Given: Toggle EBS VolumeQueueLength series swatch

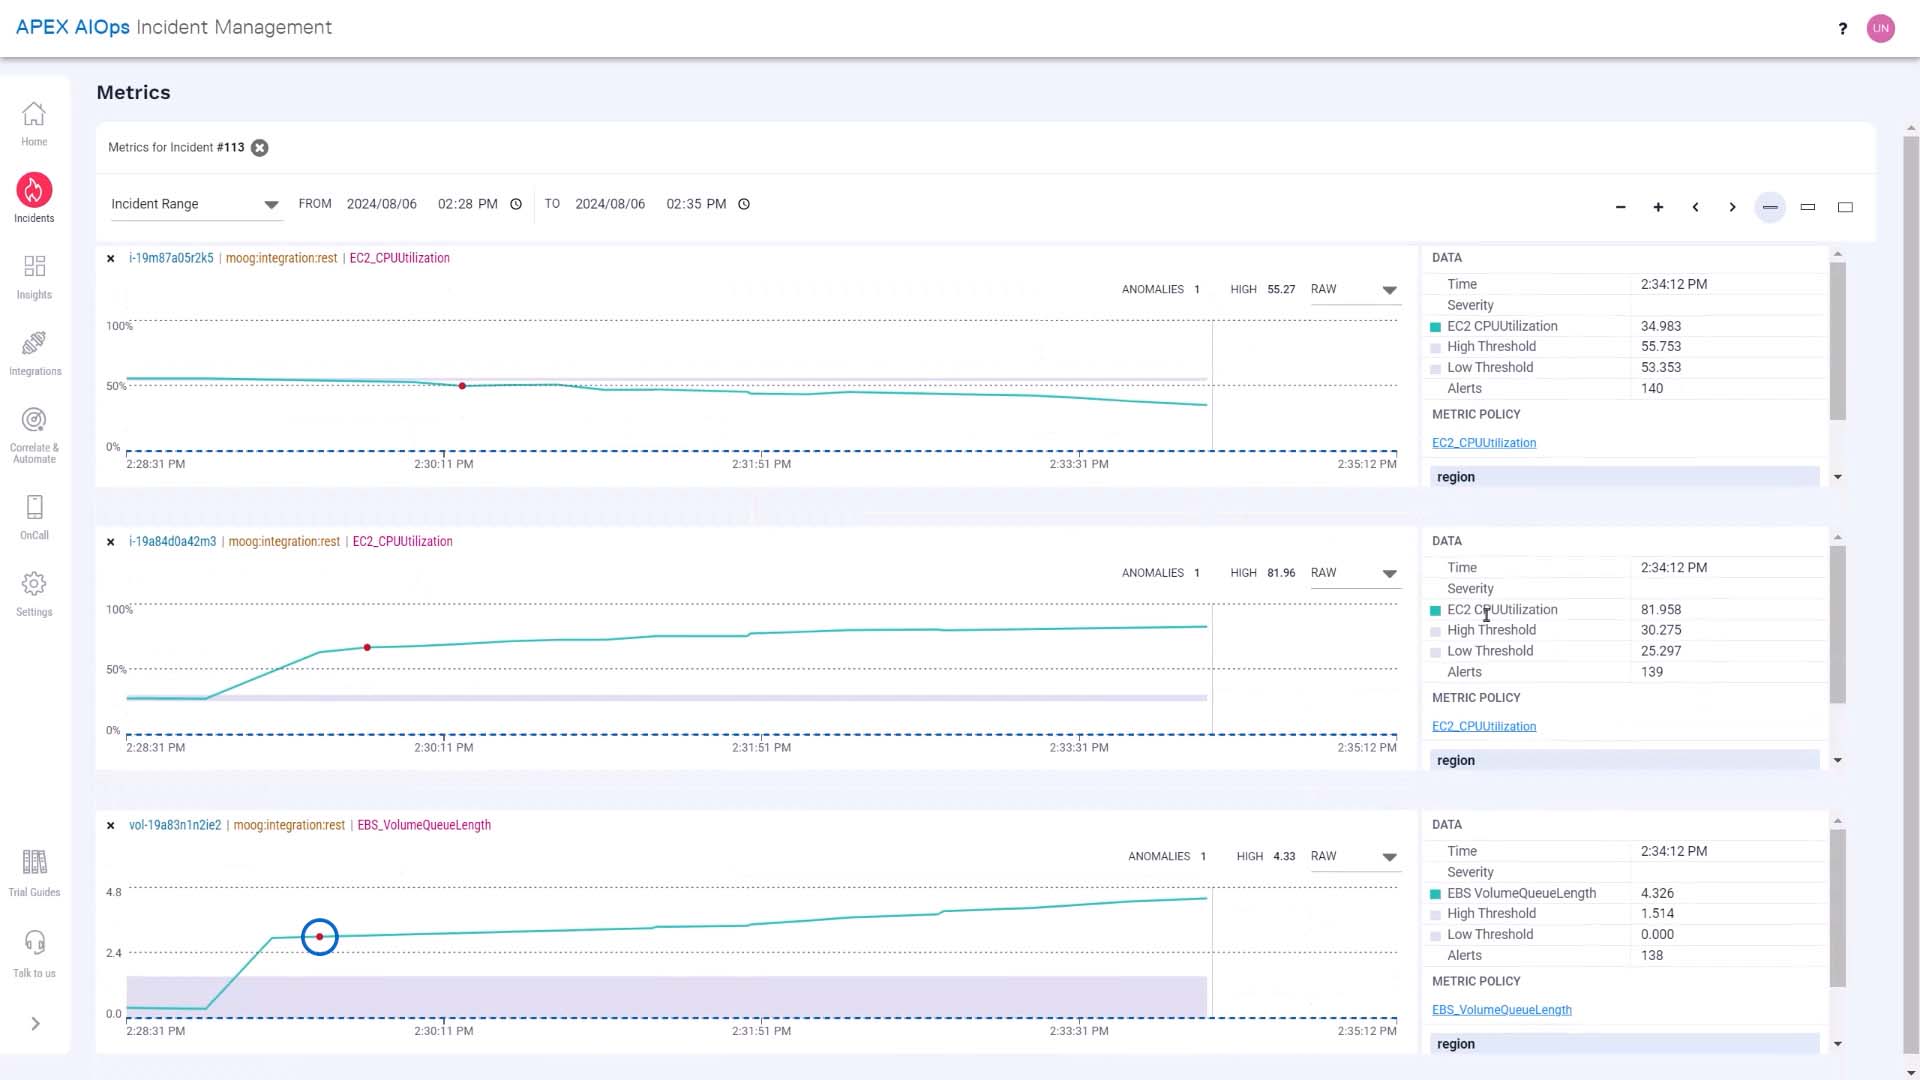Looking at the screenshot, I should [x=1436, y=894].
